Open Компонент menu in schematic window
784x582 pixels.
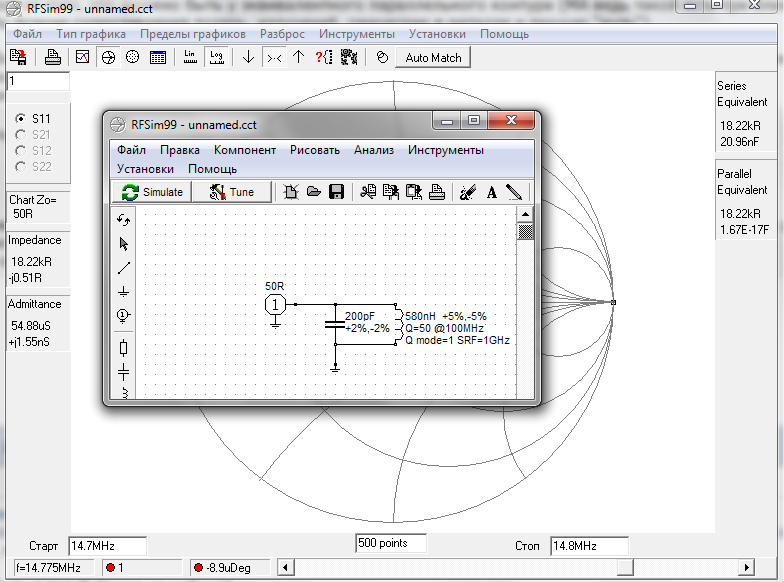[244, 150]
